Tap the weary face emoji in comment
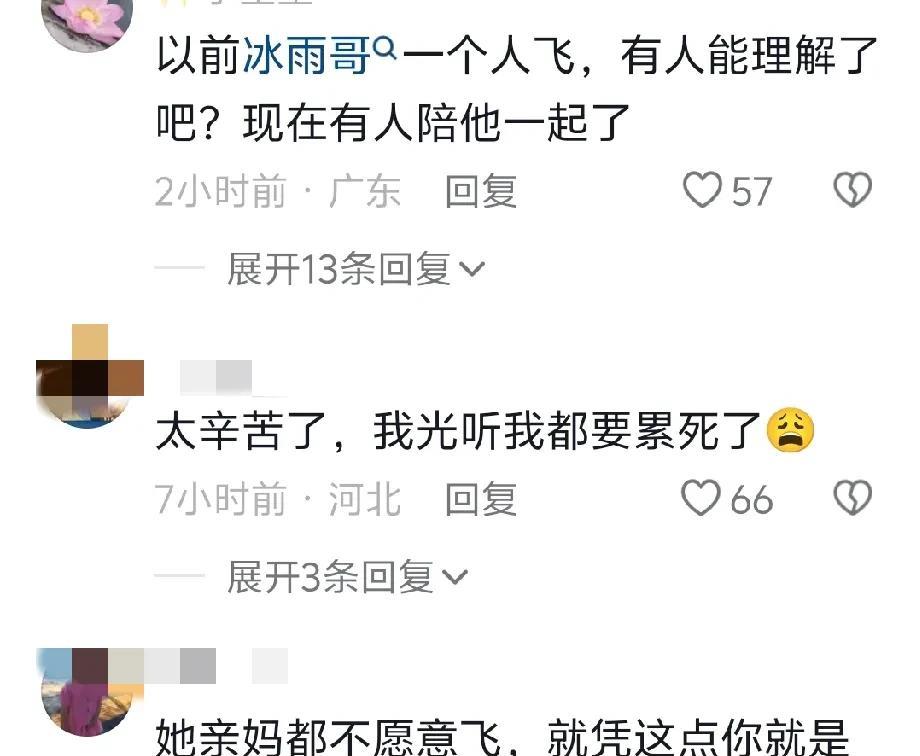Image resolution: width=920 pixels, height=756 pixels. [790, 431]
